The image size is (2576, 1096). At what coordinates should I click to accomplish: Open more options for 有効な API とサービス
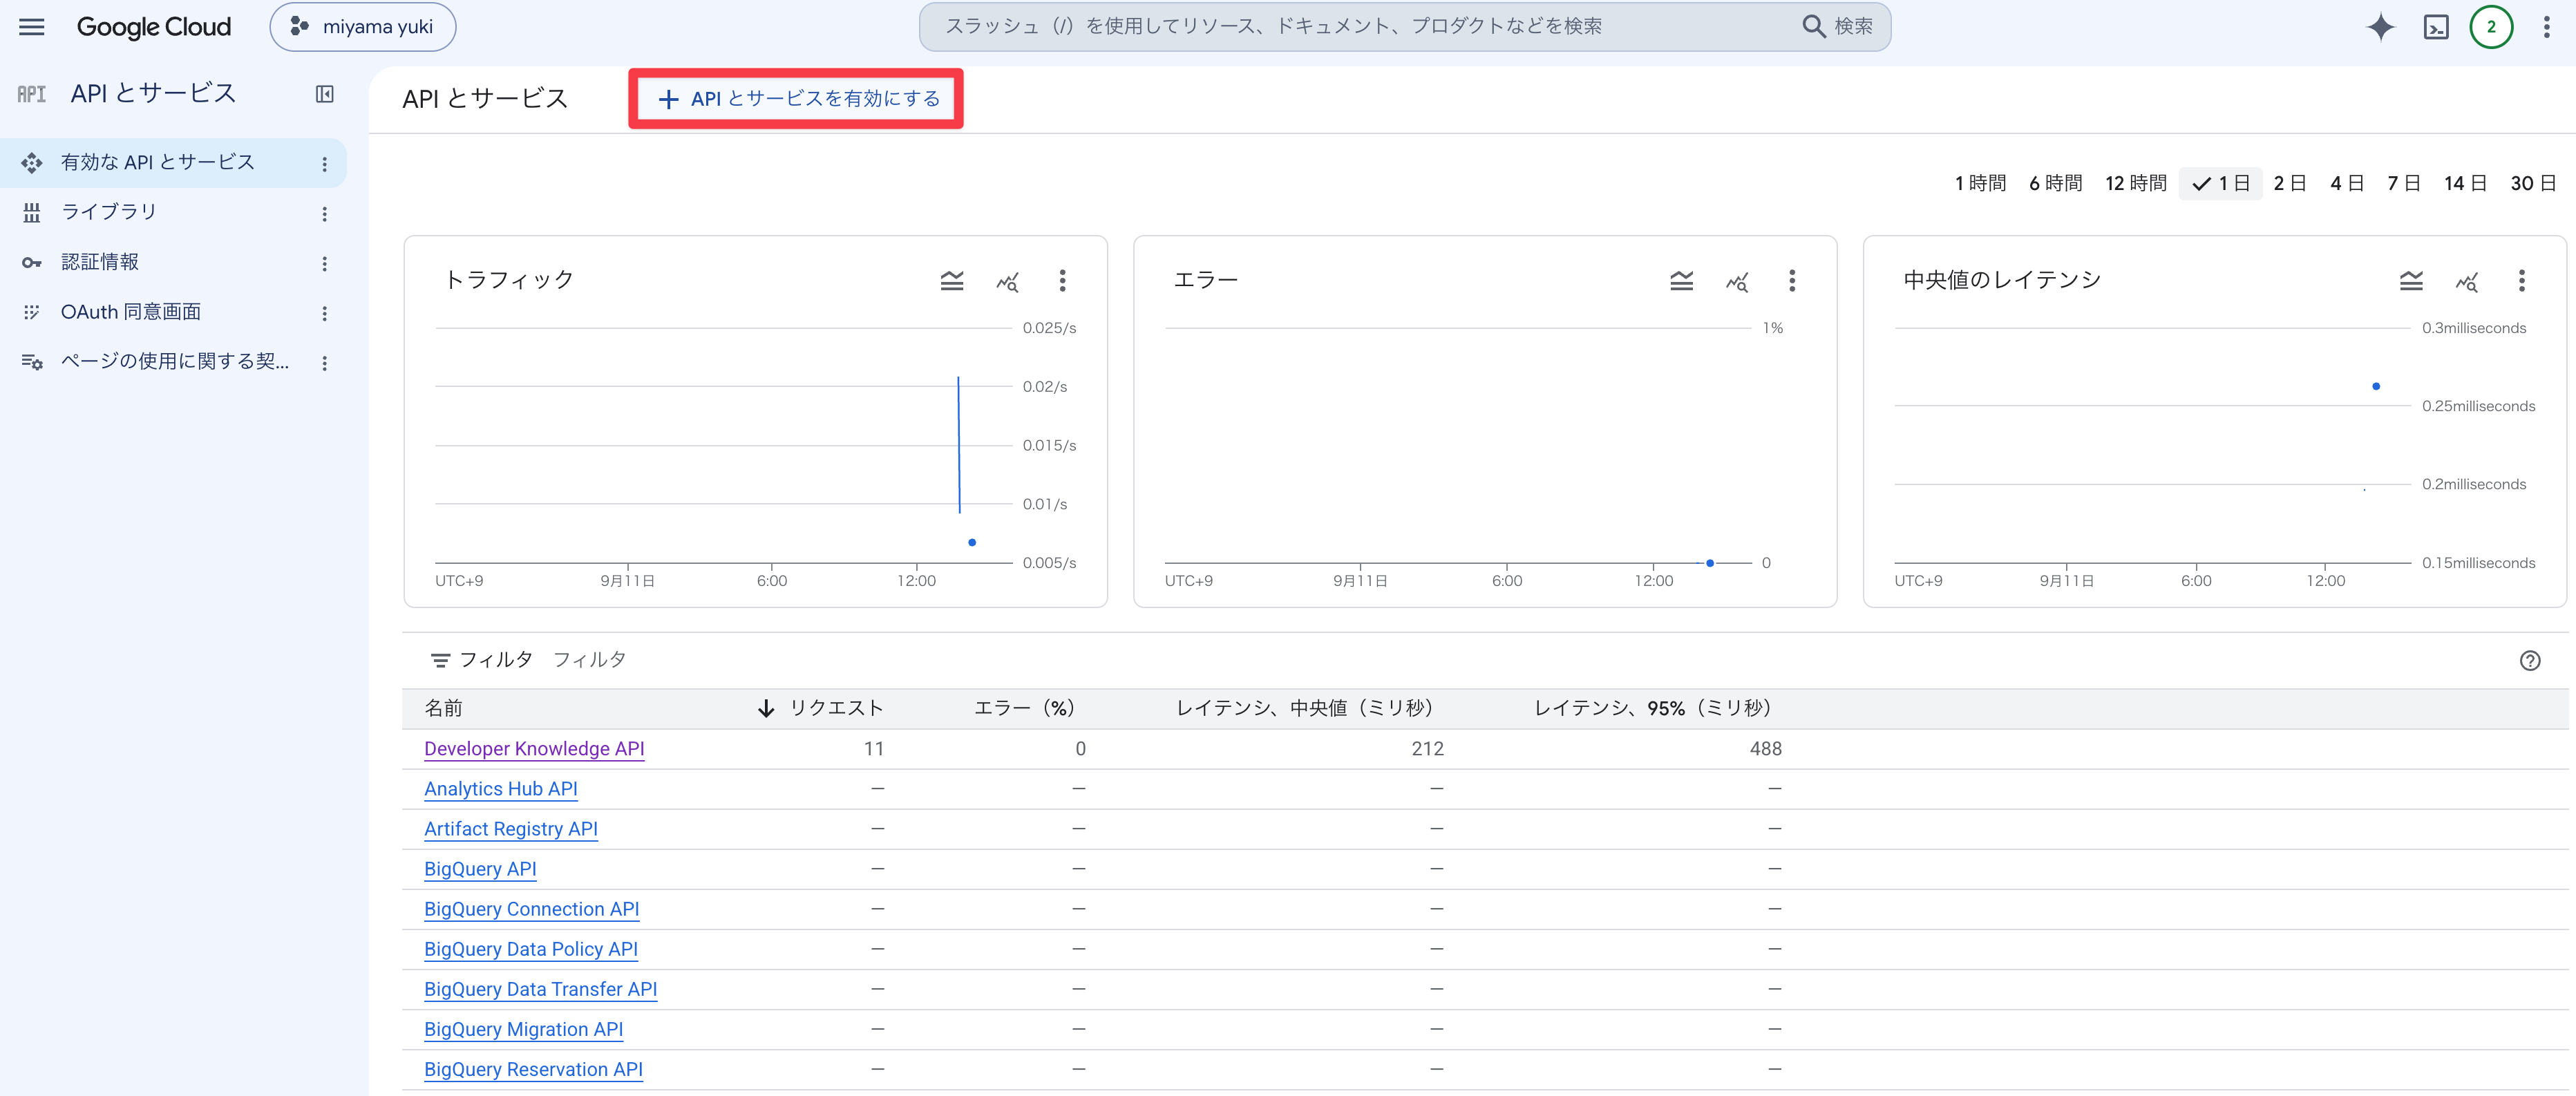[x=324, y=164]
